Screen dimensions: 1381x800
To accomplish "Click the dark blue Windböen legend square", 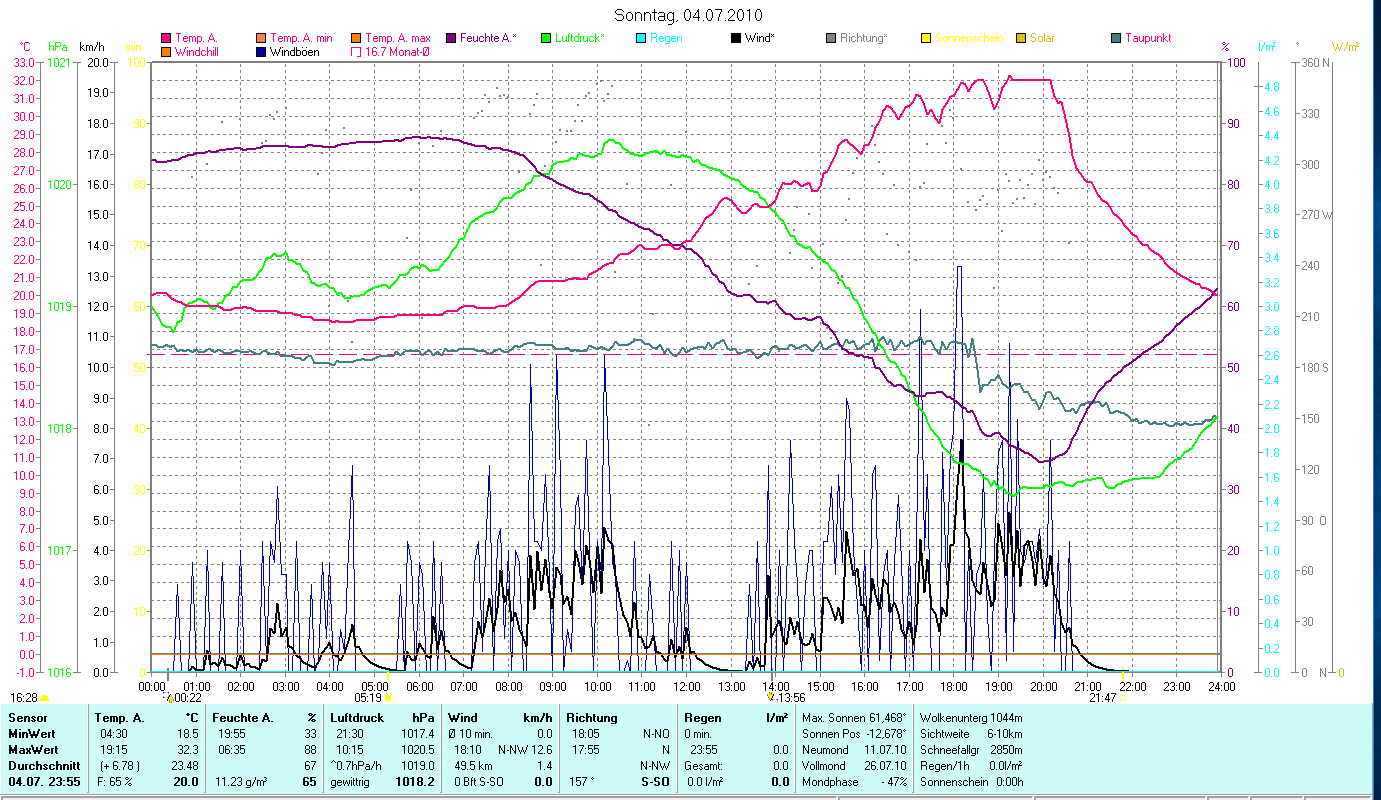I will click(x=262, y=51).
